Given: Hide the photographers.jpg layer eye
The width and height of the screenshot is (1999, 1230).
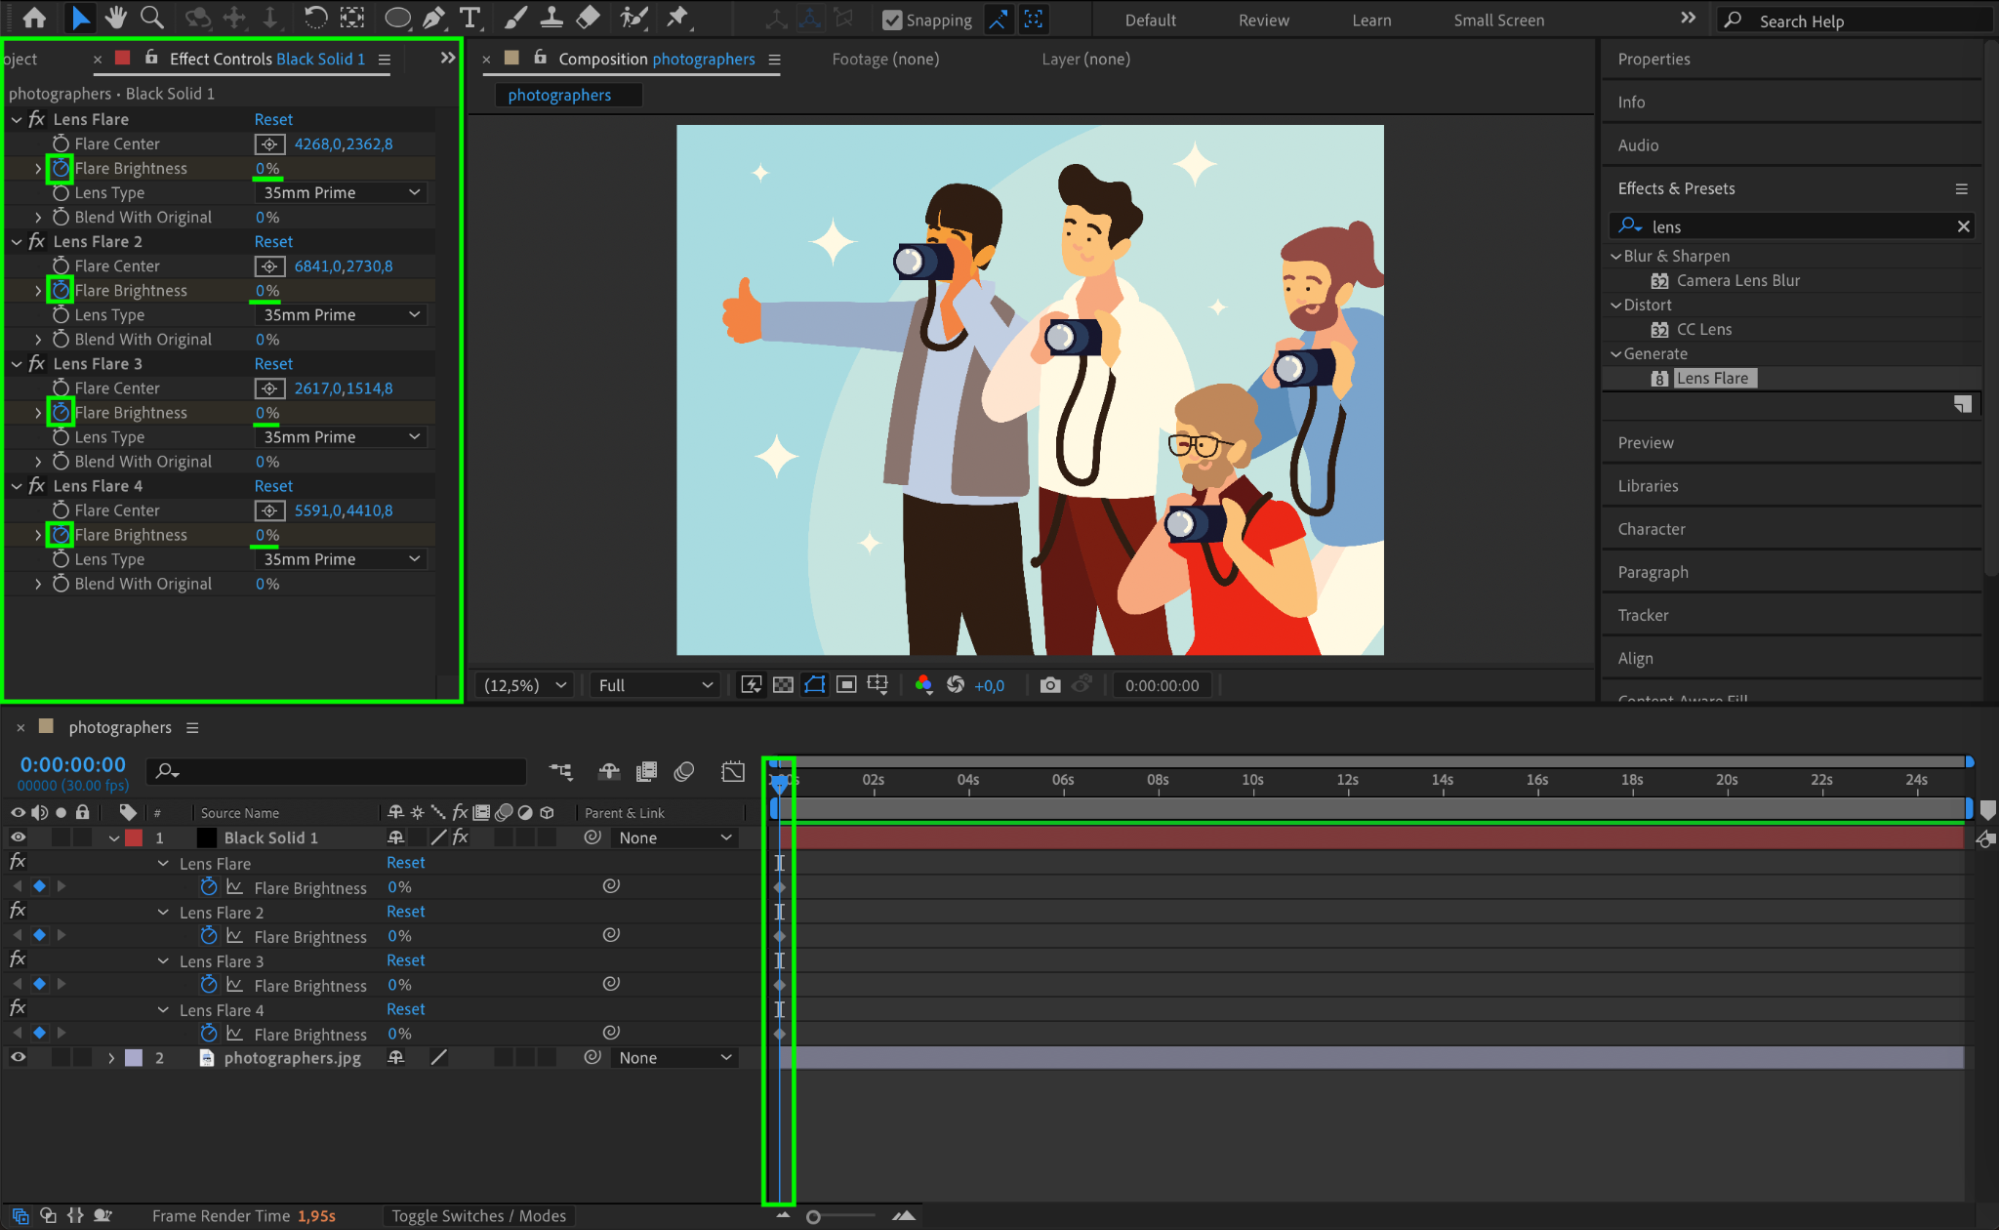Looking at the screenshot, I should coord(18,1057).
